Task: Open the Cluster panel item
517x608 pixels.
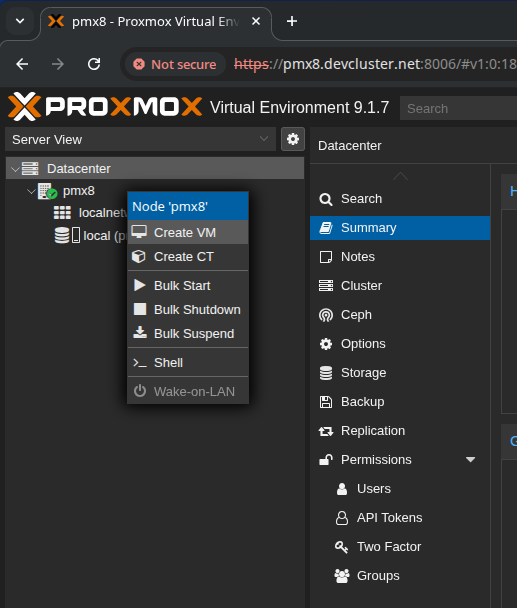Action: coord(400,286)
